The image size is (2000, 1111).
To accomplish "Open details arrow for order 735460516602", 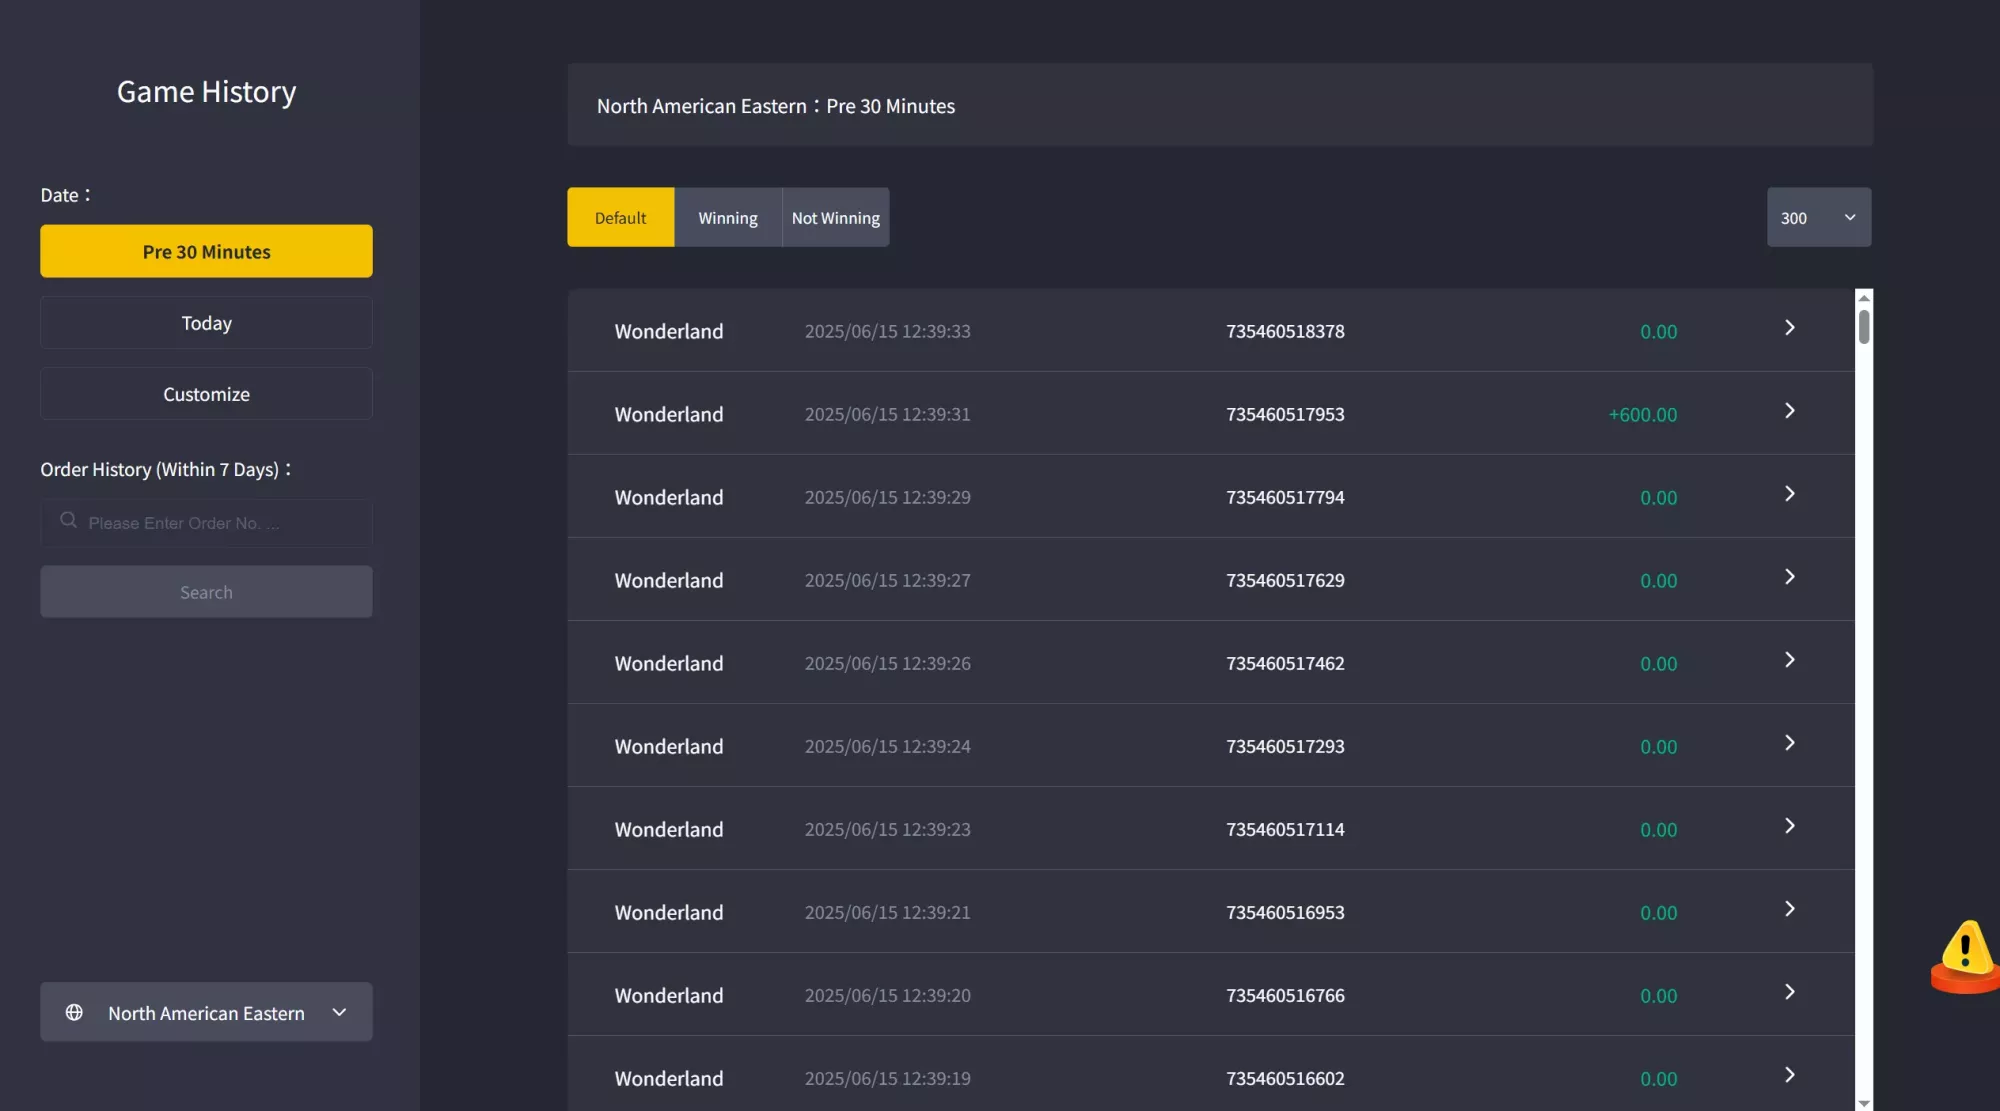I will [1790, 1075].
